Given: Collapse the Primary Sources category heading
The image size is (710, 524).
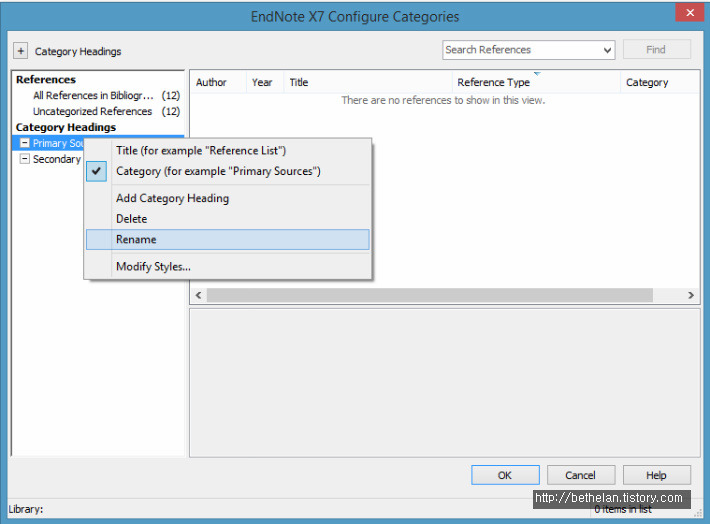Looking at the screenshot, I should [x=25, y=143].
